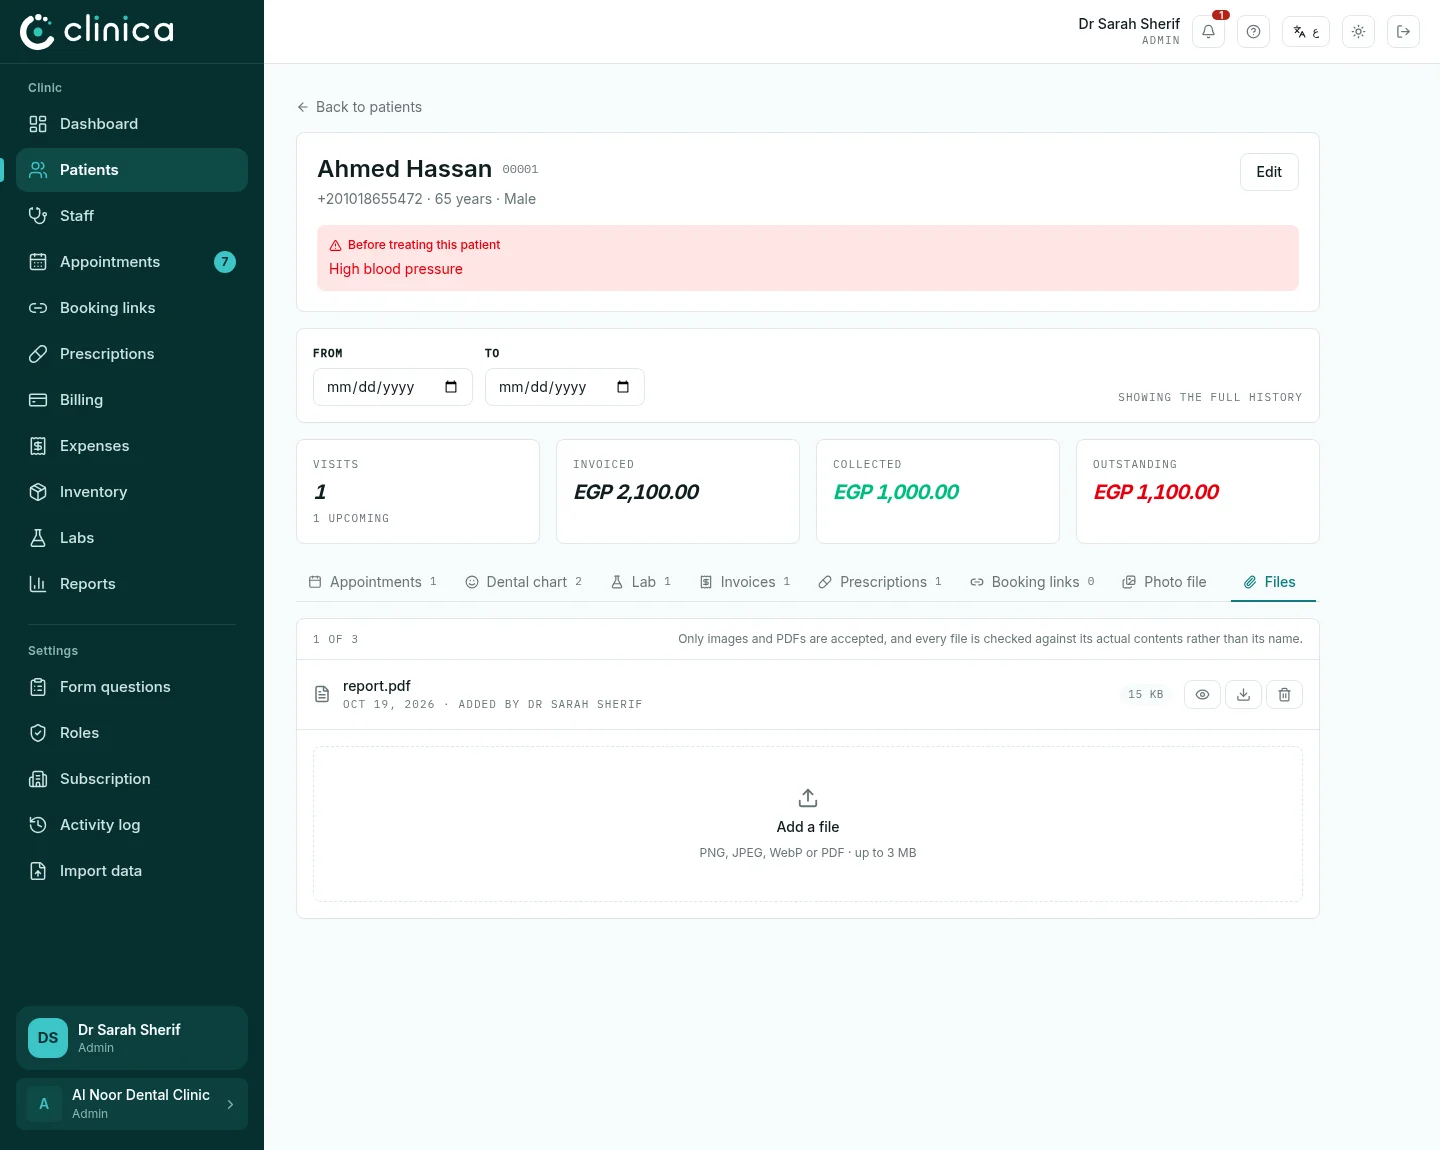Viewport: 1440px width, 1150px height.
Task: Click the Add a file drop area
Action: tap(808, 824)
